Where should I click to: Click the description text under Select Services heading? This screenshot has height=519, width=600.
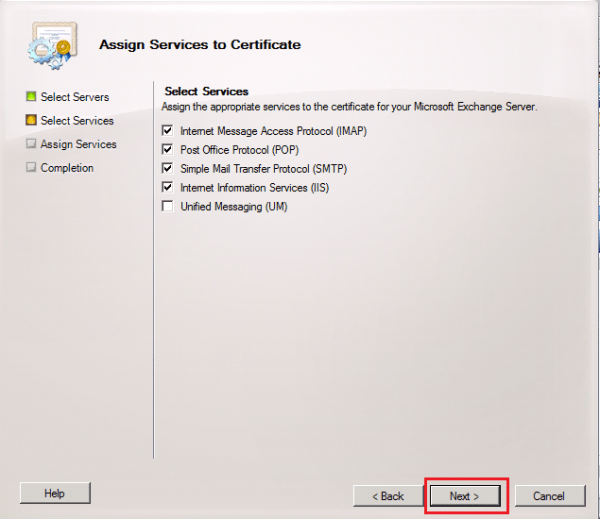point(350,106)
